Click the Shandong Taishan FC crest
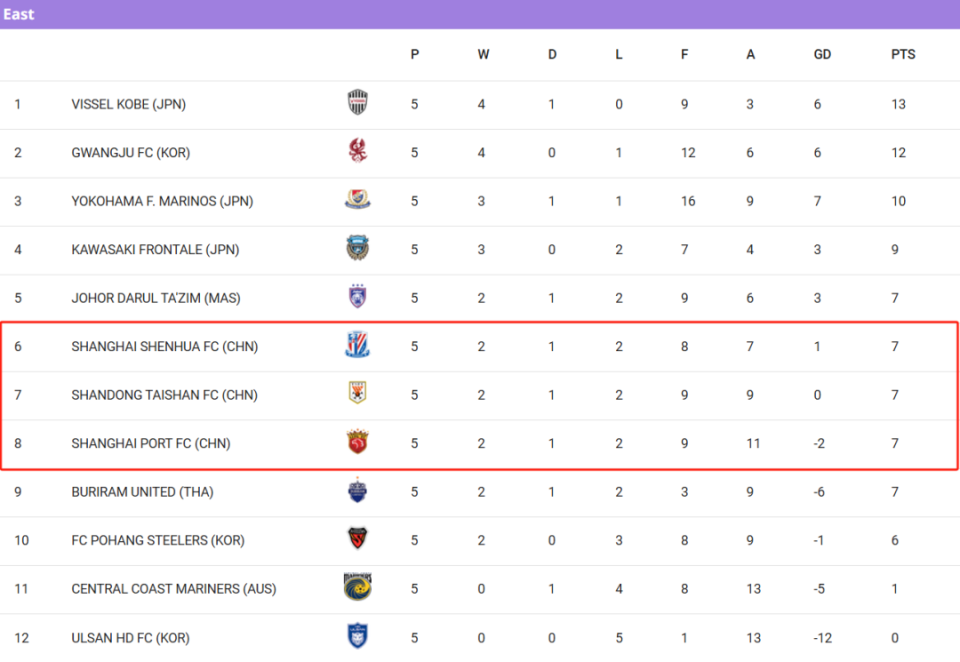This screenshot has width=960, height=662. [x=358, y=395]
